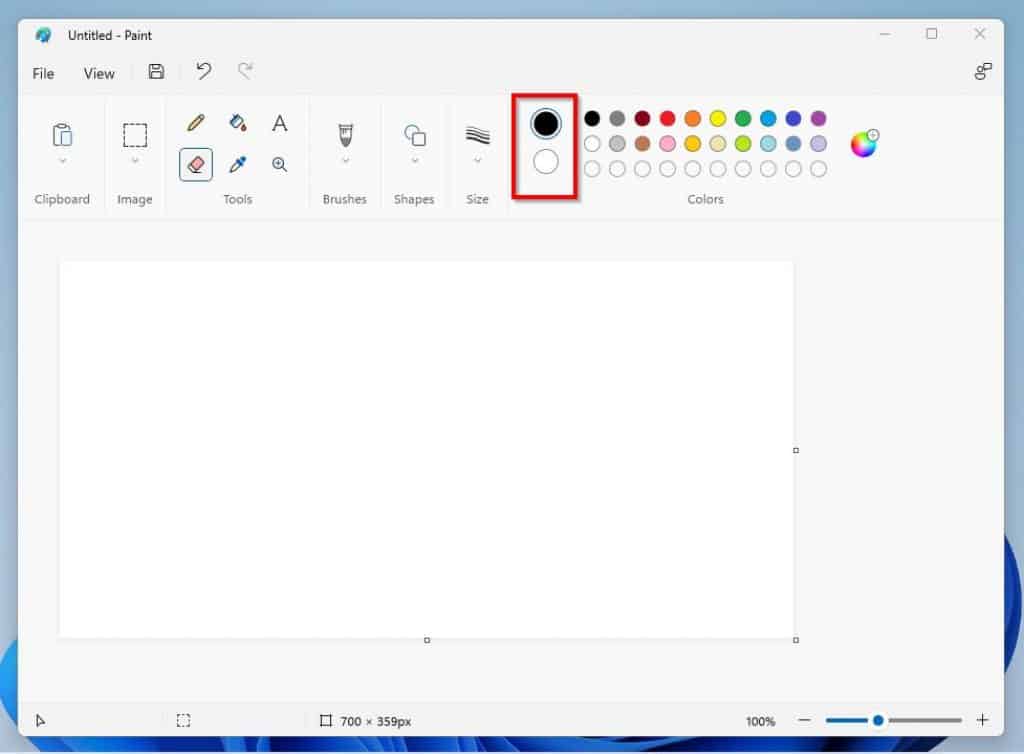
Task: Click the bottom-right canvas resize handle
Action: (795, 640)
